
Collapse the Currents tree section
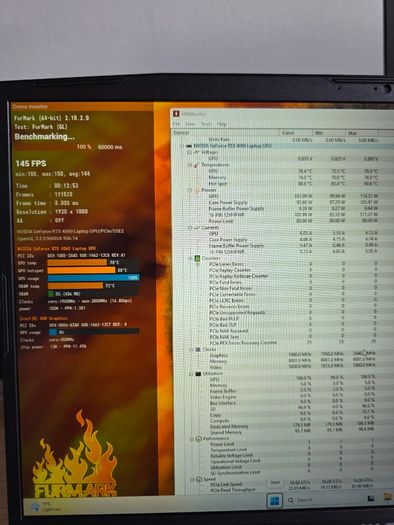click(190, 228)
